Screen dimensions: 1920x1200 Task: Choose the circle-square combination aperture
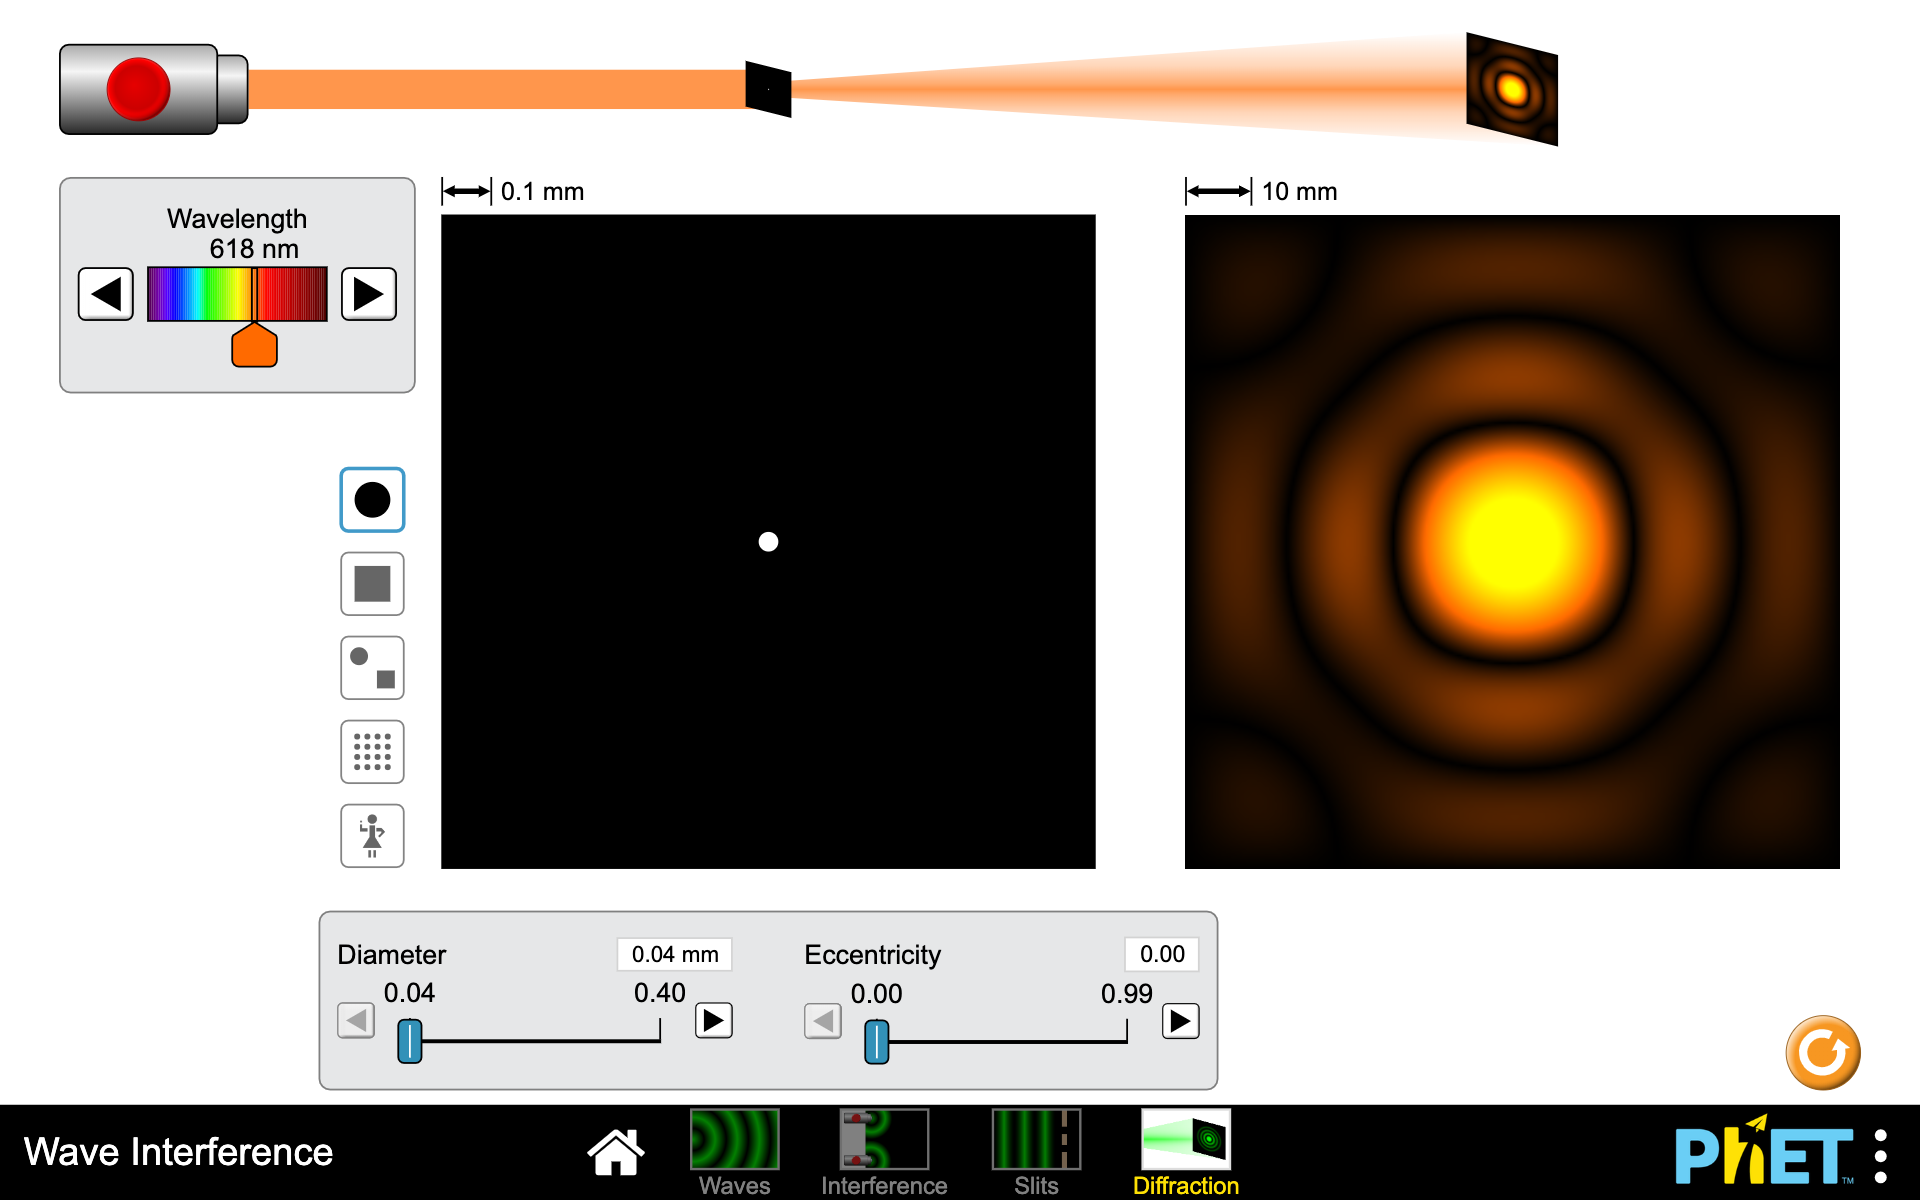[371, 667]
